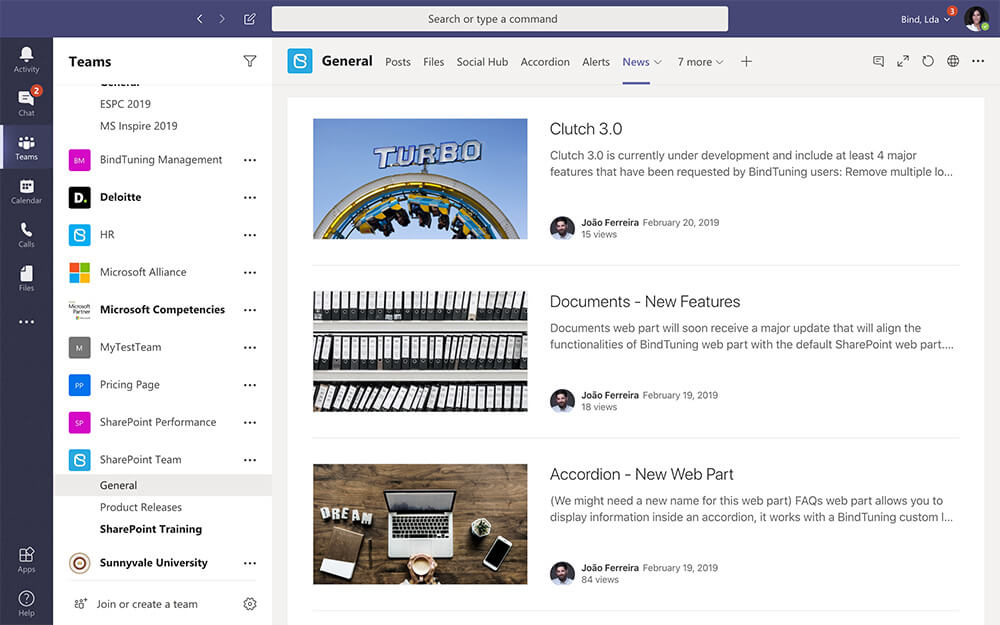This screenshot has height=625, width=1000.
Task: Open the Manage teams gear
Action: [250, 603]
